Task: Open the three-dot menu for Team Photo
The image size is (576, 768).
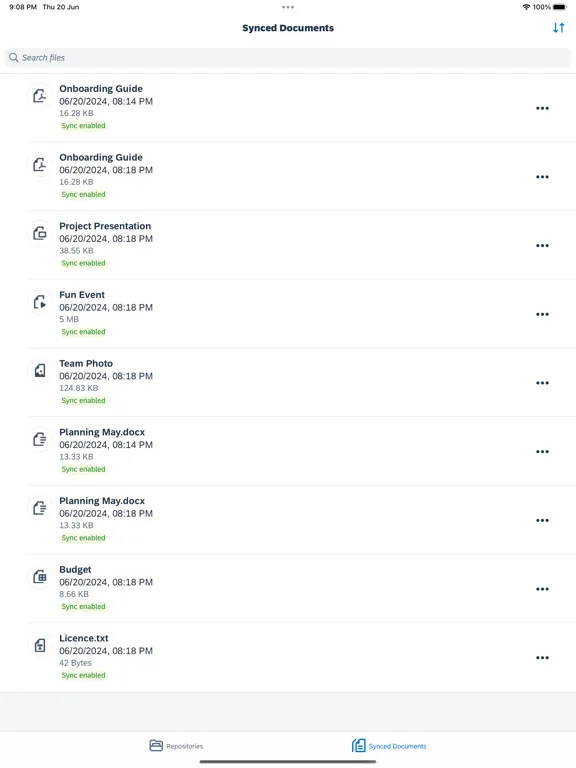Action: coord(542,383)
